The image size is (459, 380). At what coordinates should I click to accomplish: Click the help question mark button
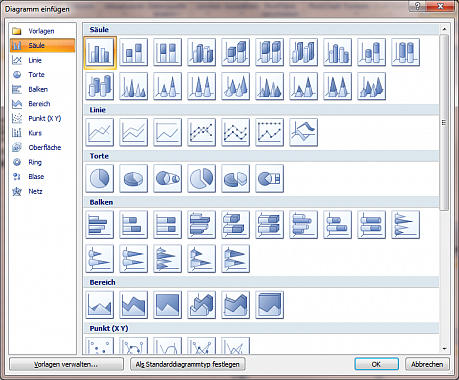(x=418, y=6)
